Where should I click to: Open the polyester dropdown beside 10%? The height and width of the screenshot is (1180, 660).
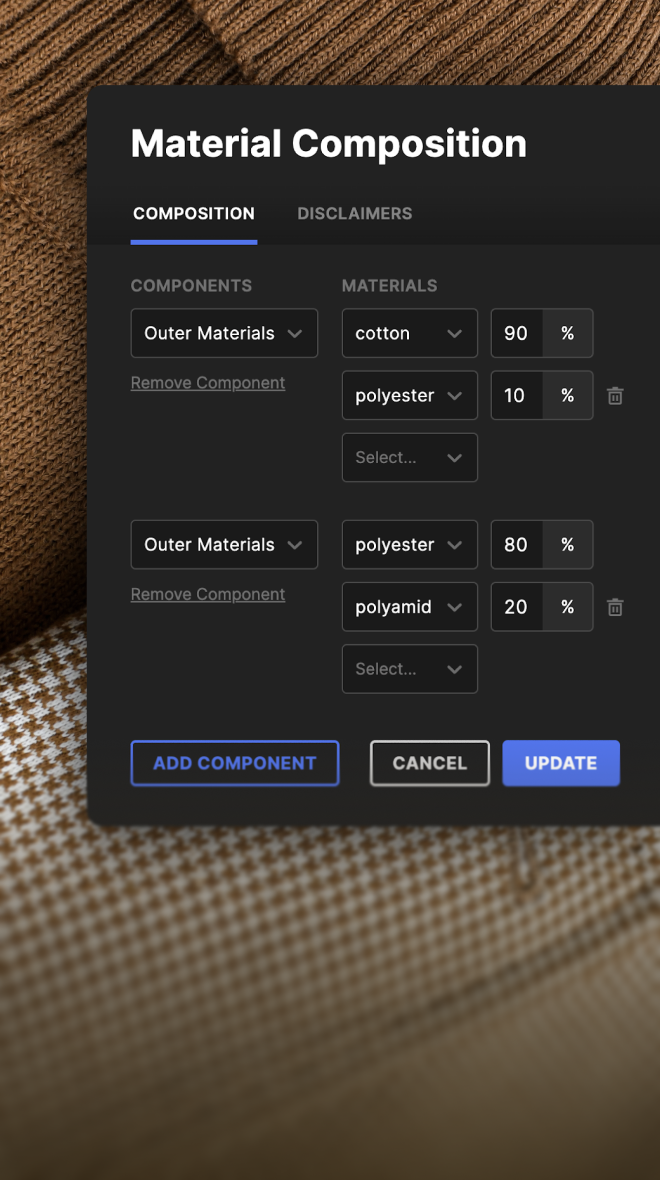click(409, 396)
